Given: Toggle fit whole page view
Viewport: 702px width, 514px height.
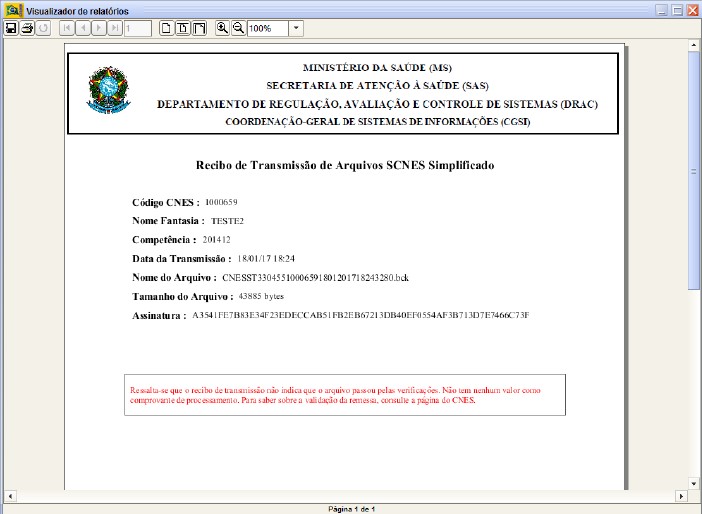Looking at the screenshot, I should point(199,28).
